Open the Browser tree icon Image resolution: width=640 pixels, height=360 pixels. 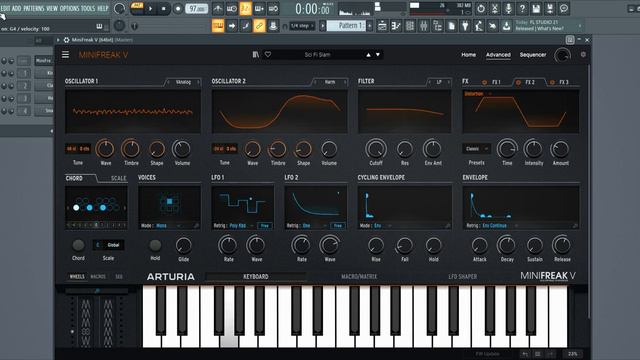pyautogui.click(x=438, y=26)
